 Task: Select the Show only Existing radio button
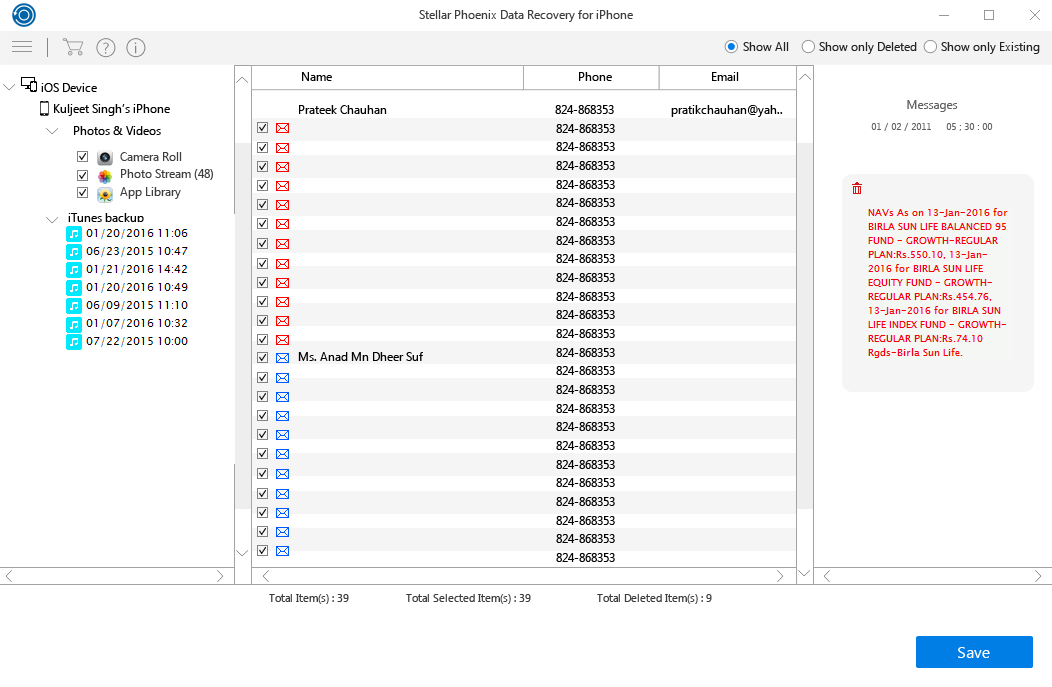[x=931, y=47]
